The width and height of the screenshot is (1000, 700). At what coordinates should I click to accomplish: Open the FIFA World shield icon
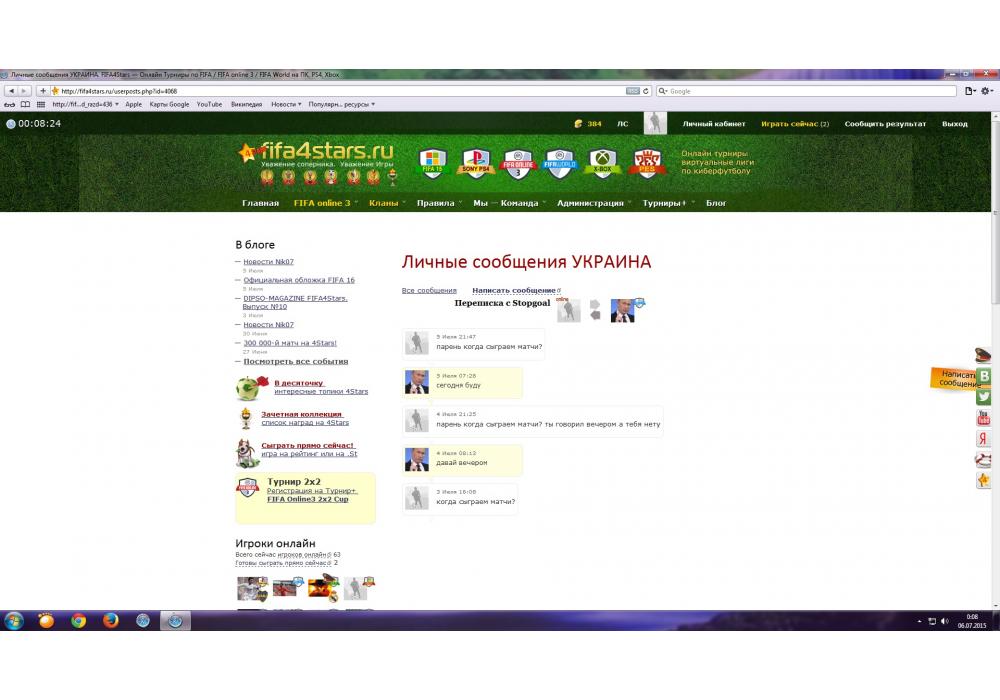[560, 163]
